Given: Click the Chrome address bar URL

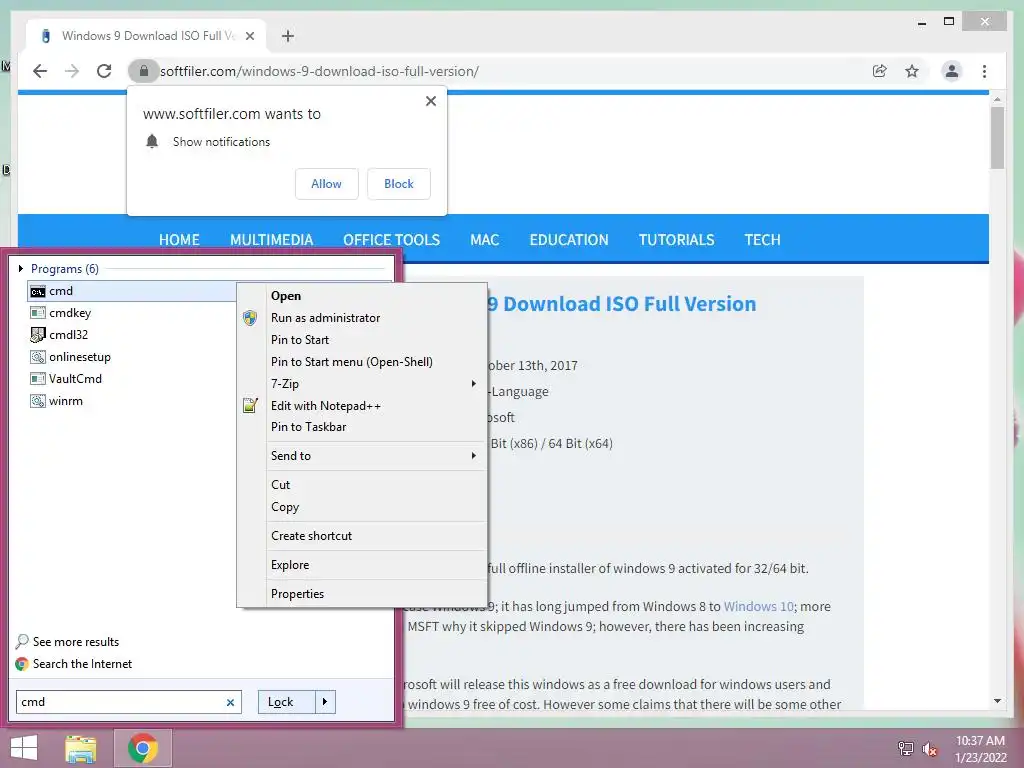Looking at the screenshot, I should [319, 71].
